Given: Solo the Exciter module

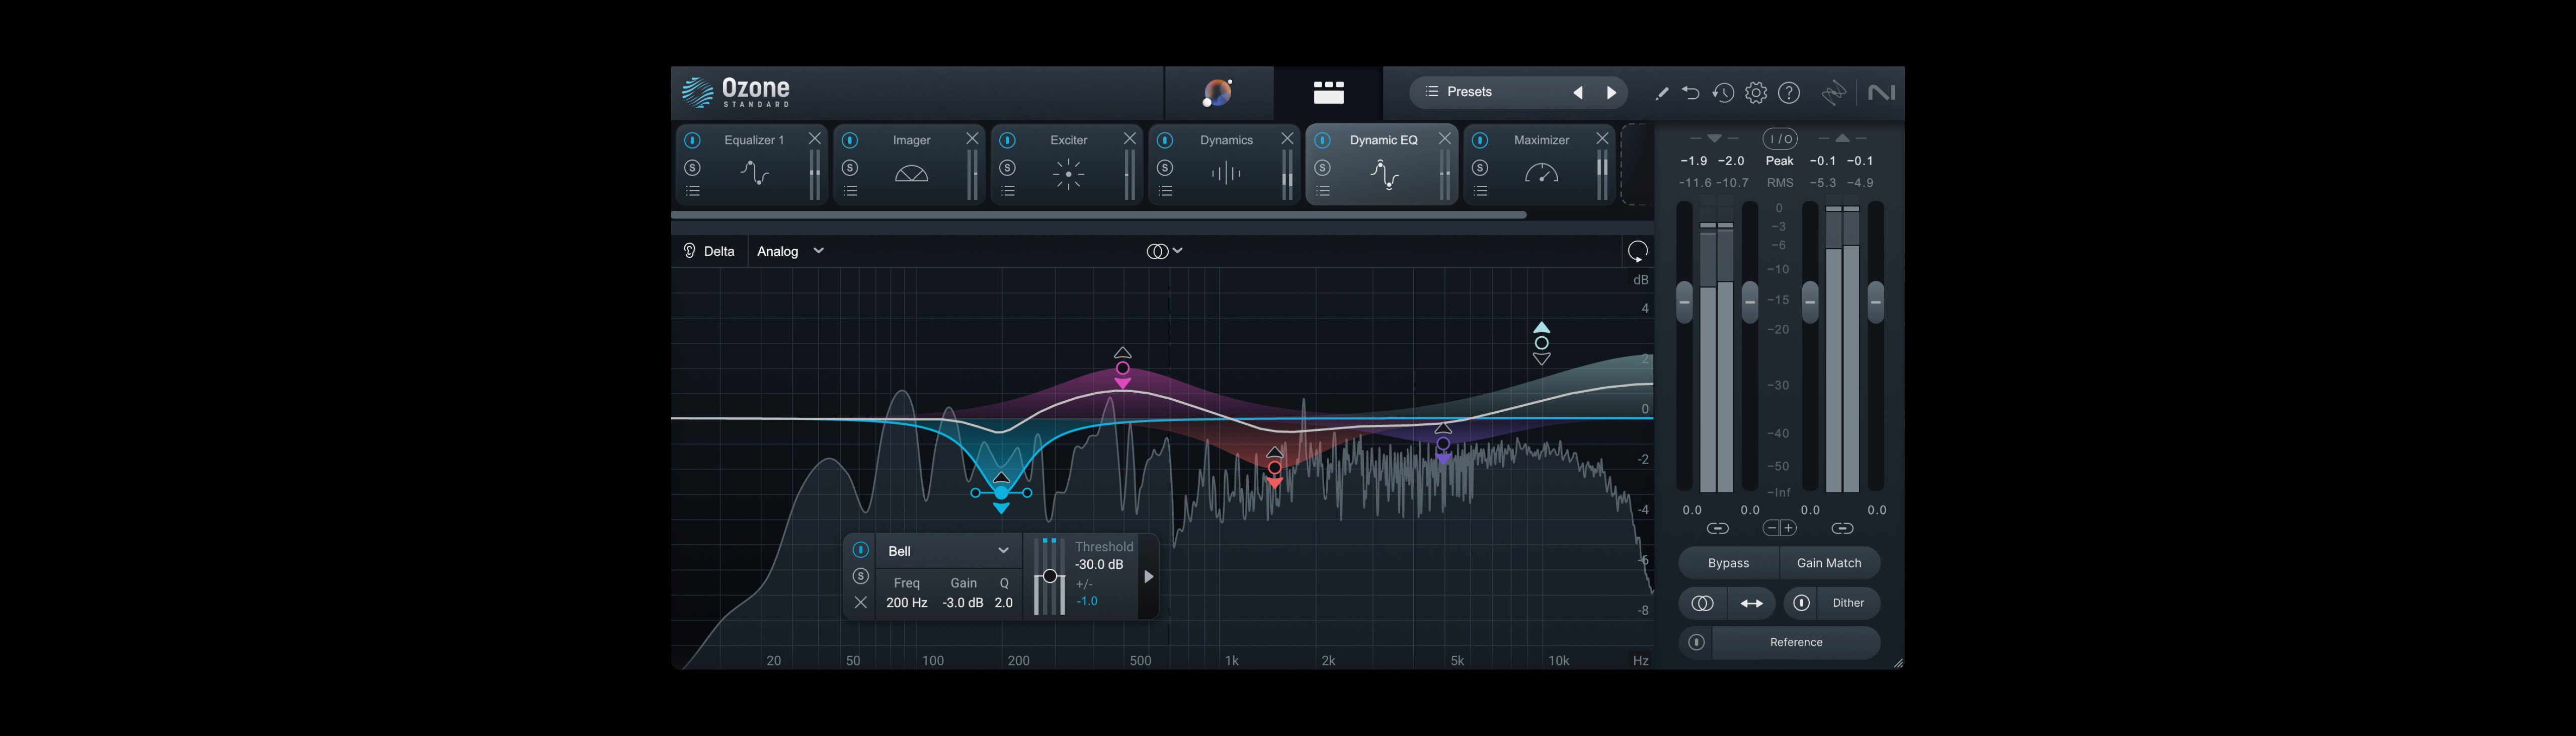Looking at the screenshot, I should tap(1007, 167).
